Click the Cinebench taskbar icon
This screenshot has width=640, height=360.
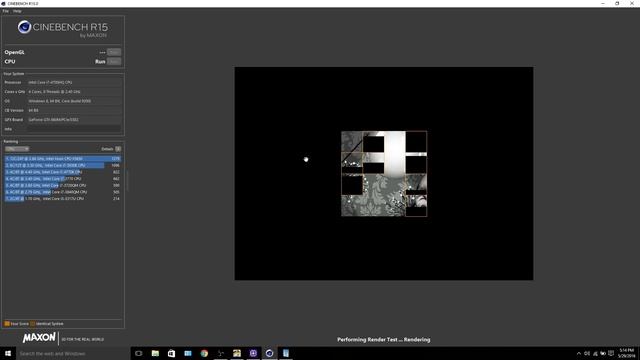point(269,353)
